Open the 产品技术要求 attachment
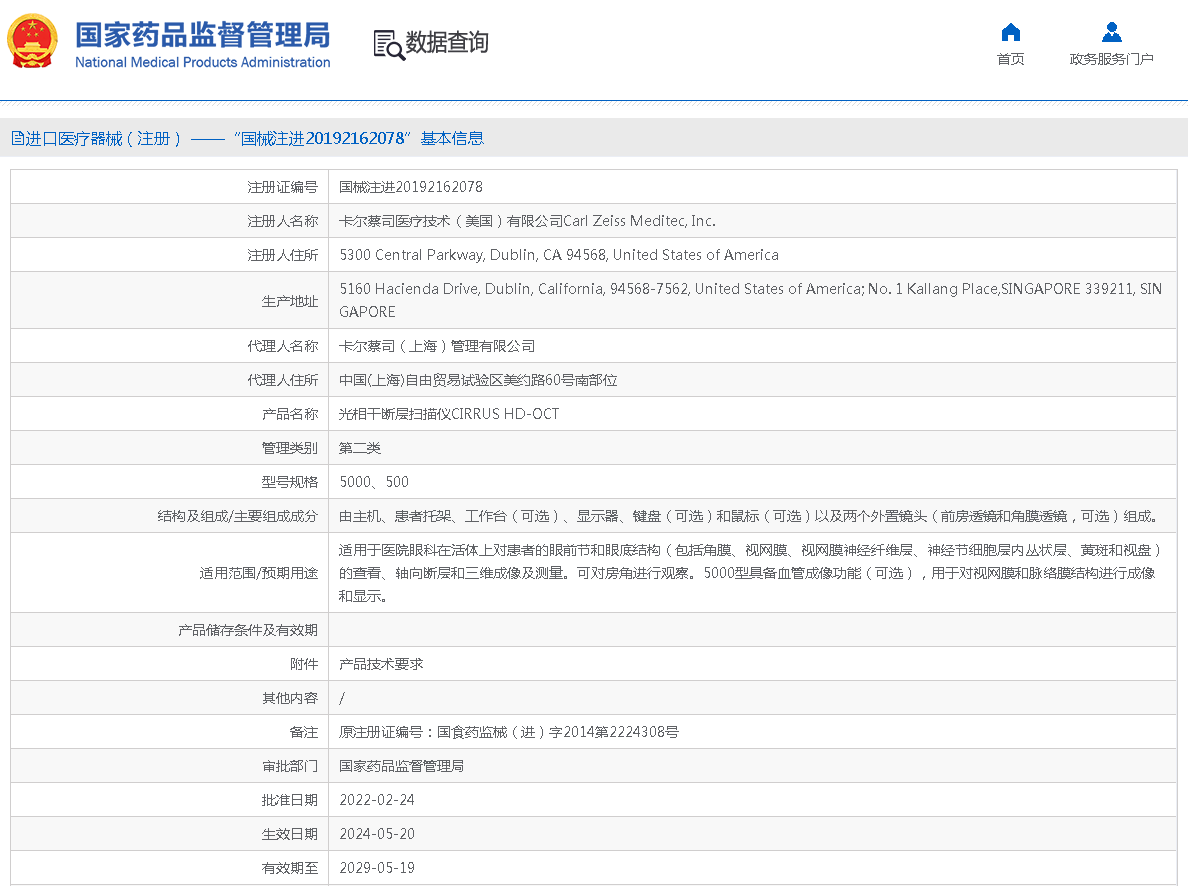Screen dimensions: 1188x886 pos(381,664)
